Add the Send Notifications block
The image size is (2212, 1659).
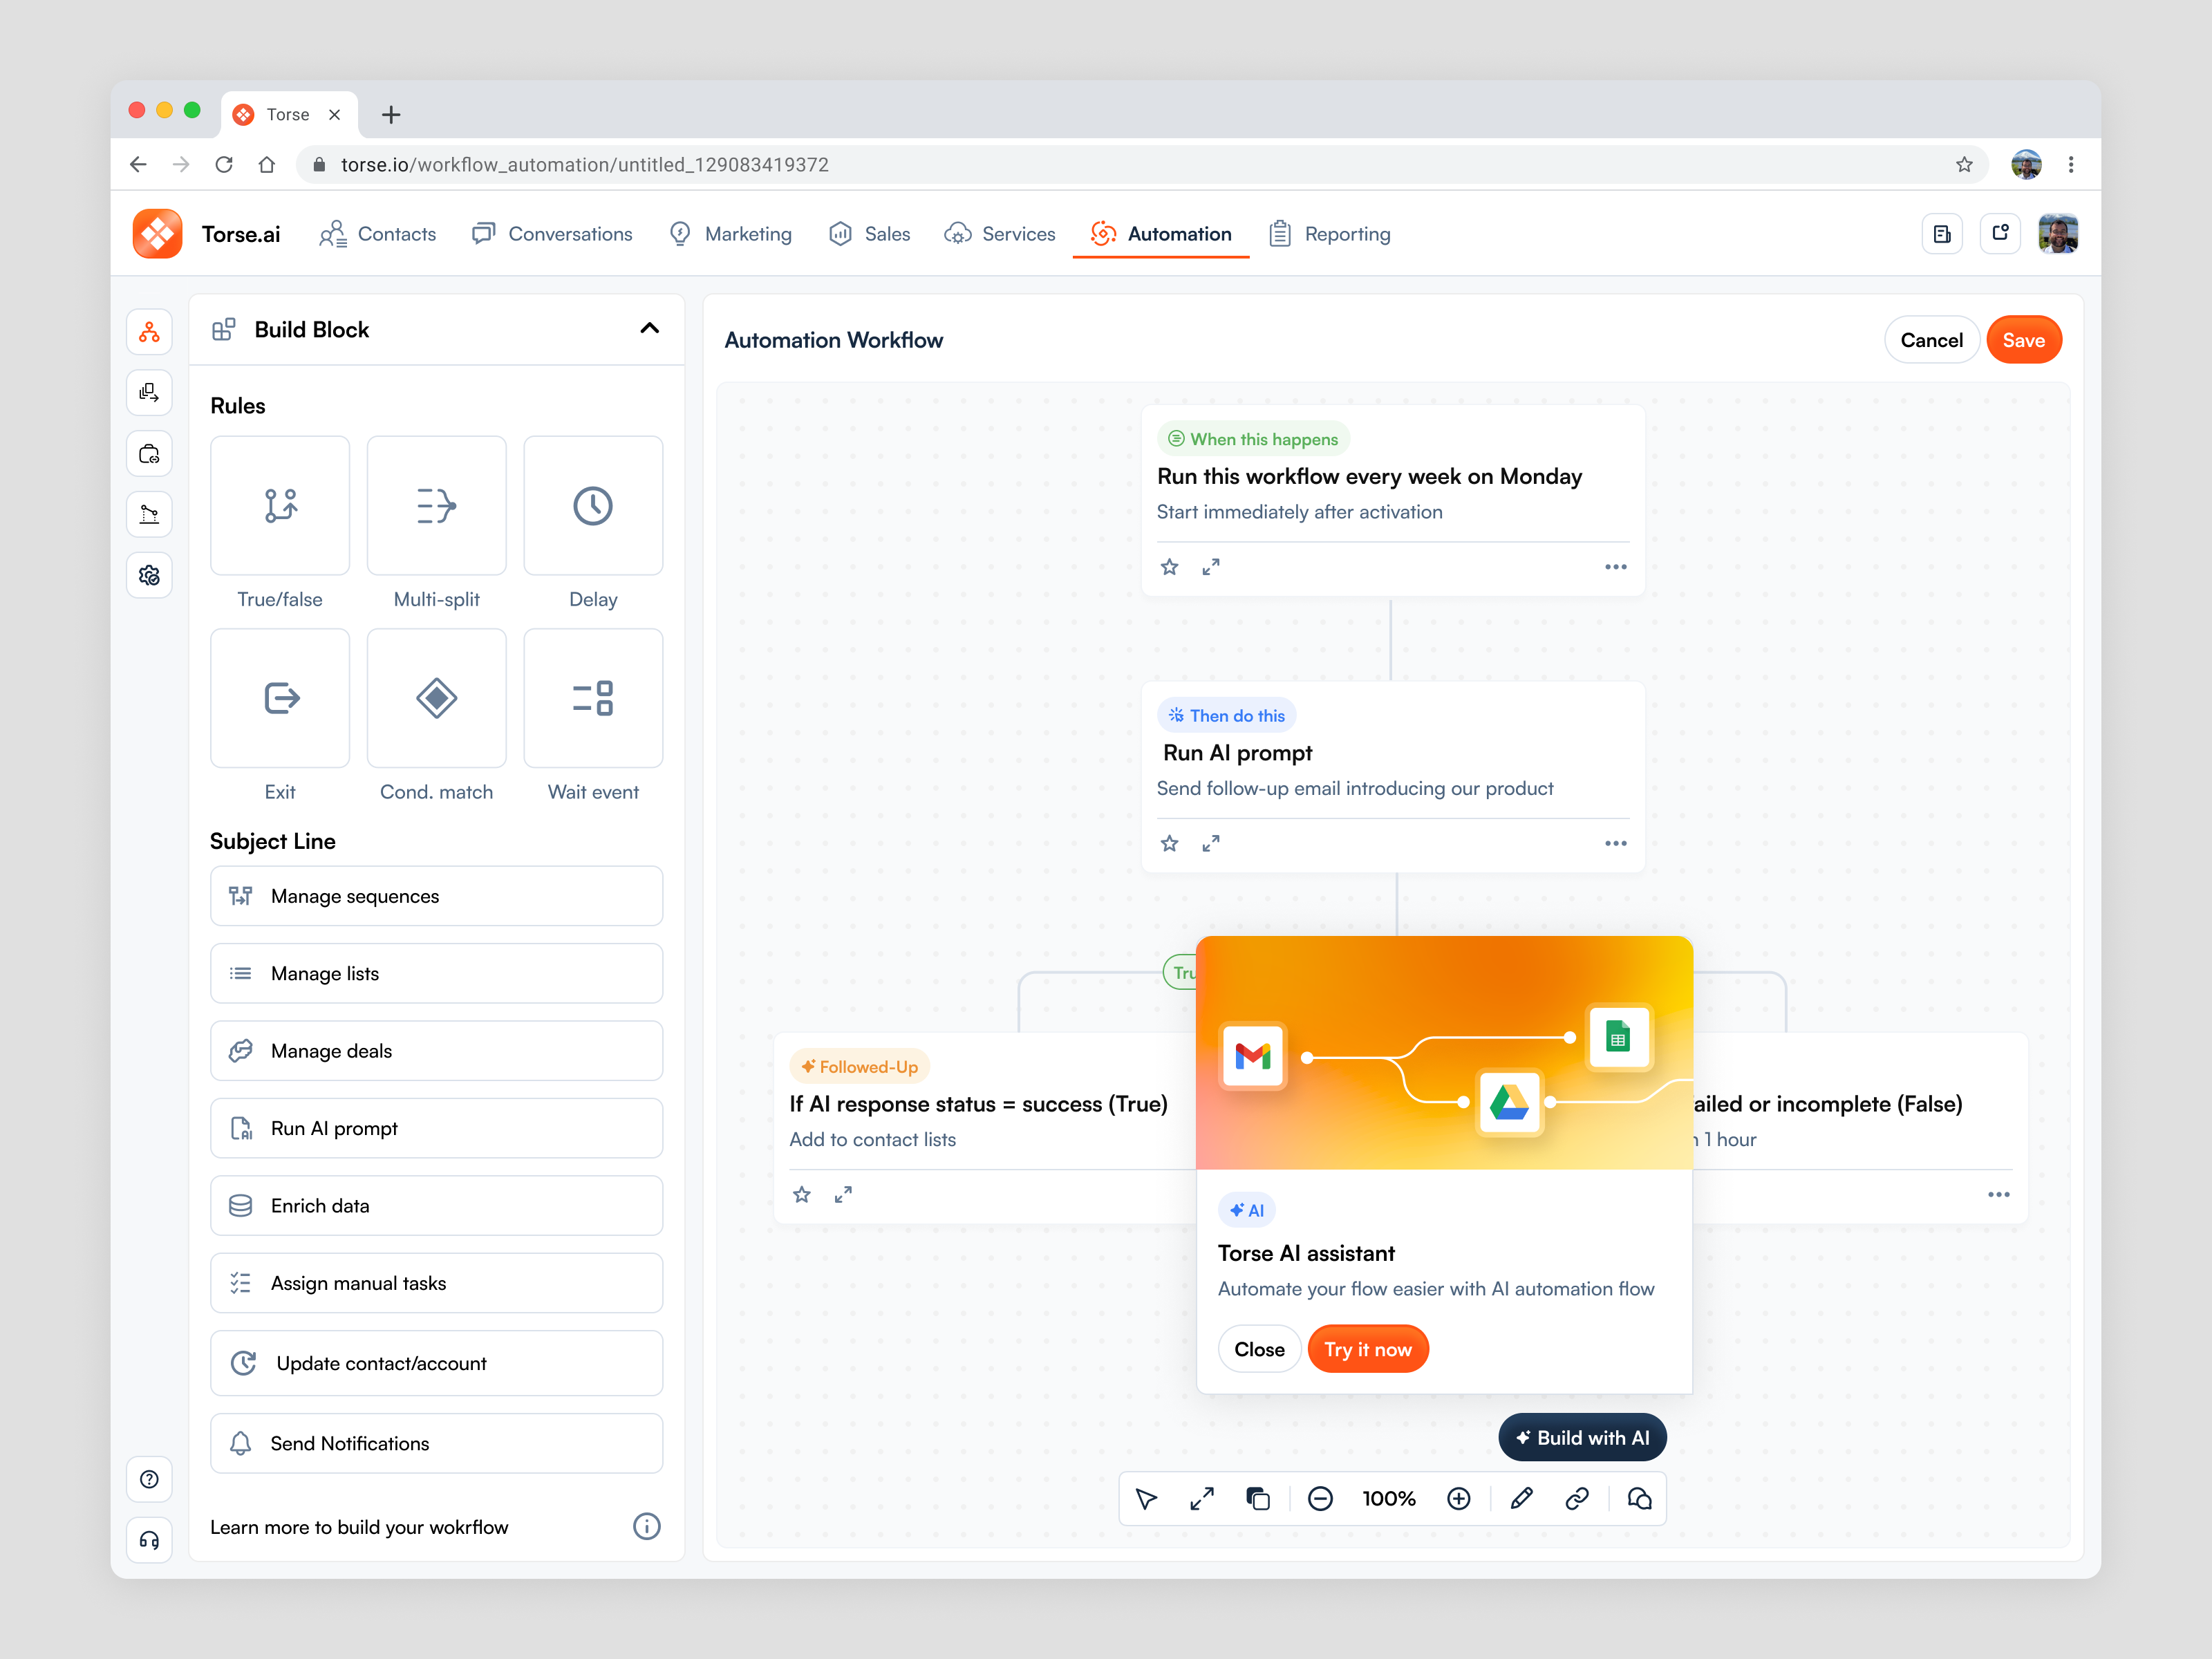click(x=436, y=1444)
